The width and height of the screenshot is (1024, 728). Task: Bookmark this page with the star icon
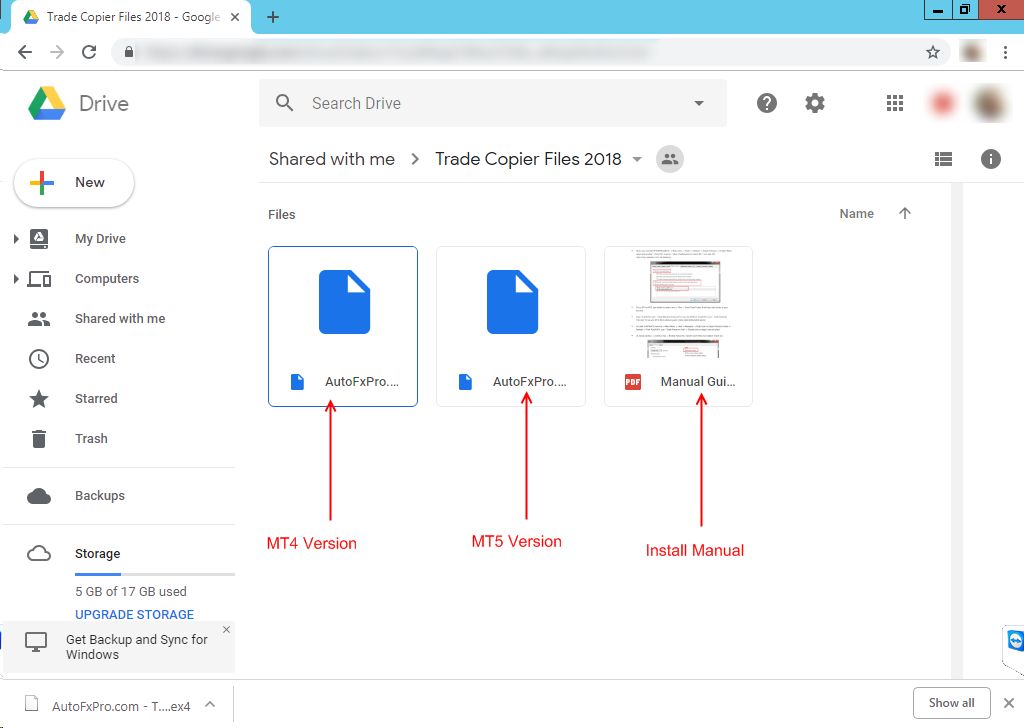click(x=933, y=52)
